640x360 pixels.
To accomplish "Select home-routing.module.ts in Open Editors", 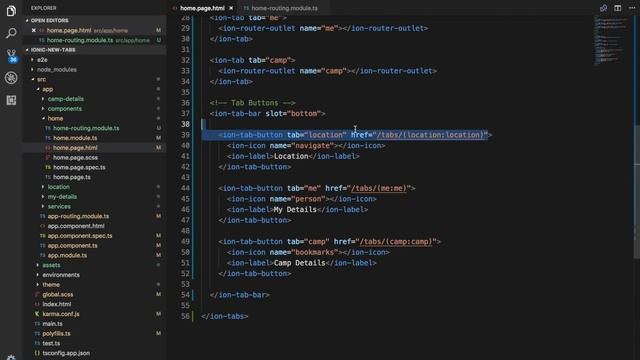I will click(80, 40).
